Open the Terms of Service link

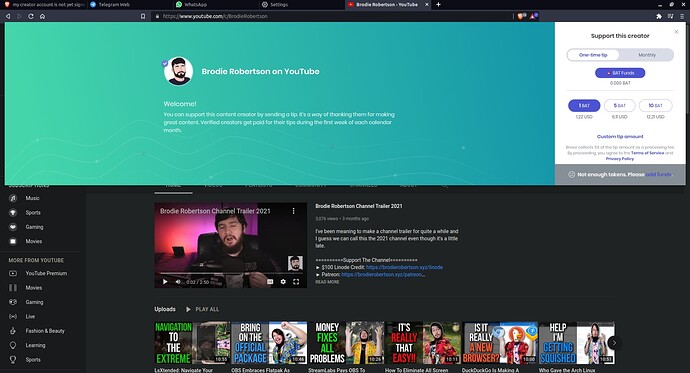[x=647, y=153]
